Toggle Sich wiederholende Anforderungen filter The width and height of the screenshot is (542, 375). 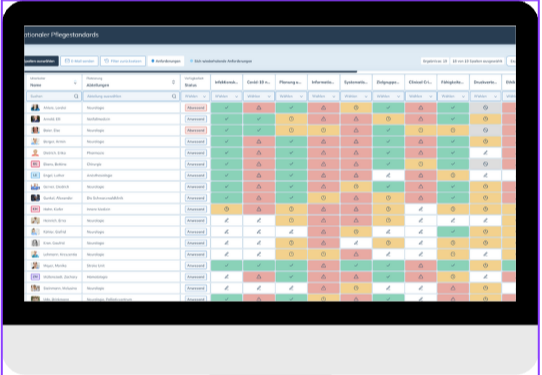coord(221,61)
